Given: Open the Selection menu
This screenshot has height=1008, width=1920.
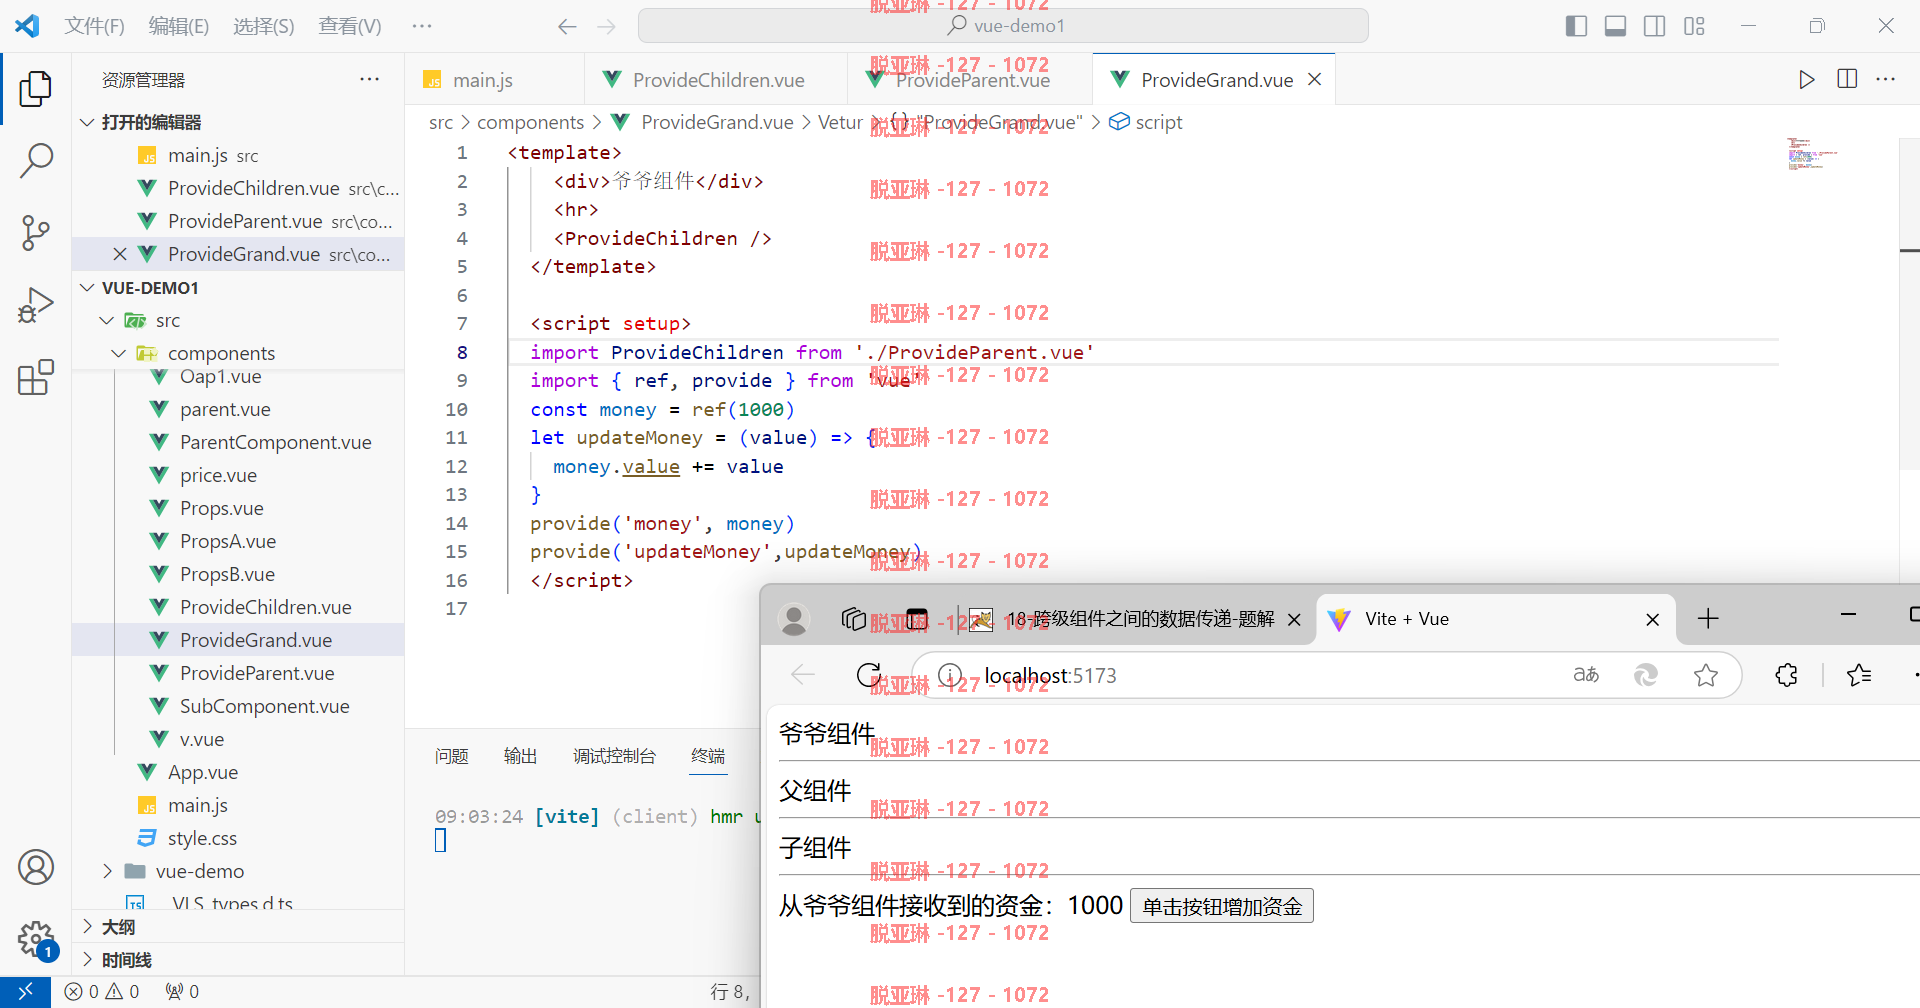Looking at the screenshot, I should tap(264, 26).
